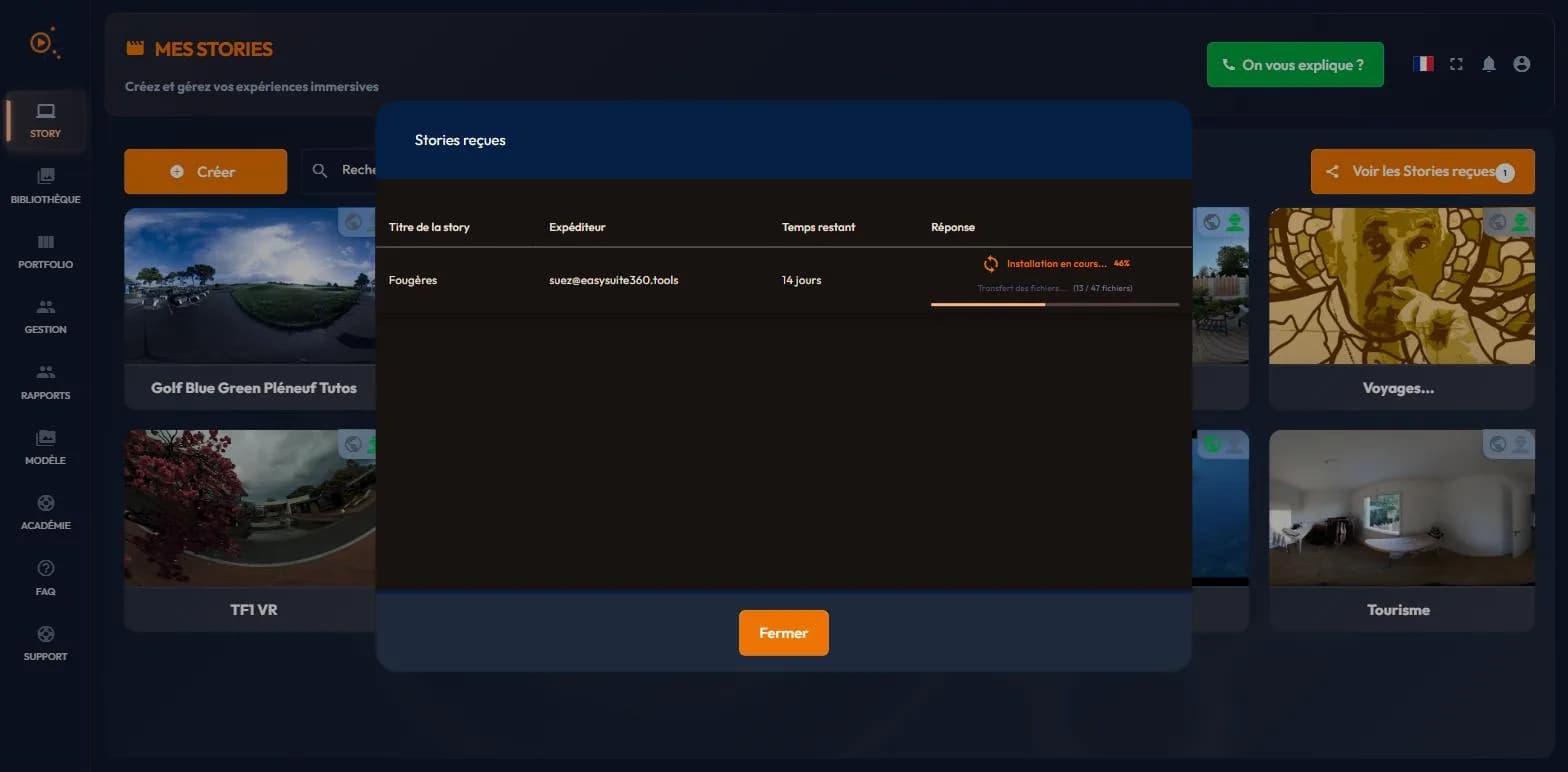Click the file transfer progress bar
1568x772 pixels.
(1054, 304)
